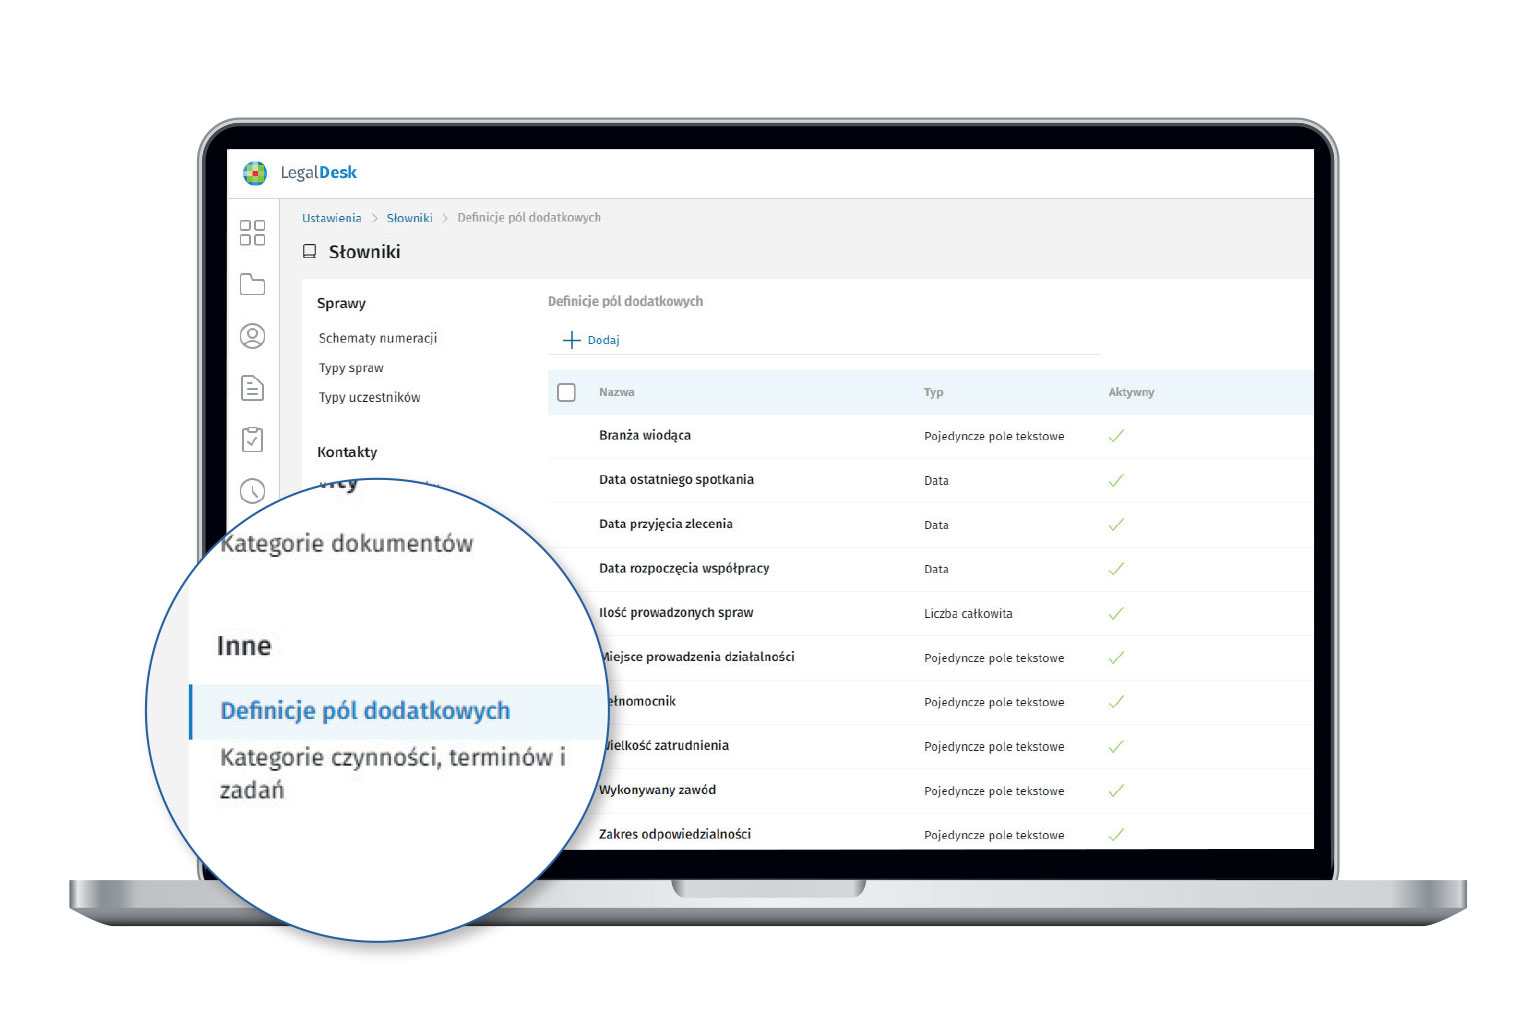This screenshot has height=1024, width=1536.
Task: Click the Ustawienia breadcrumb link
Action: 331,218
